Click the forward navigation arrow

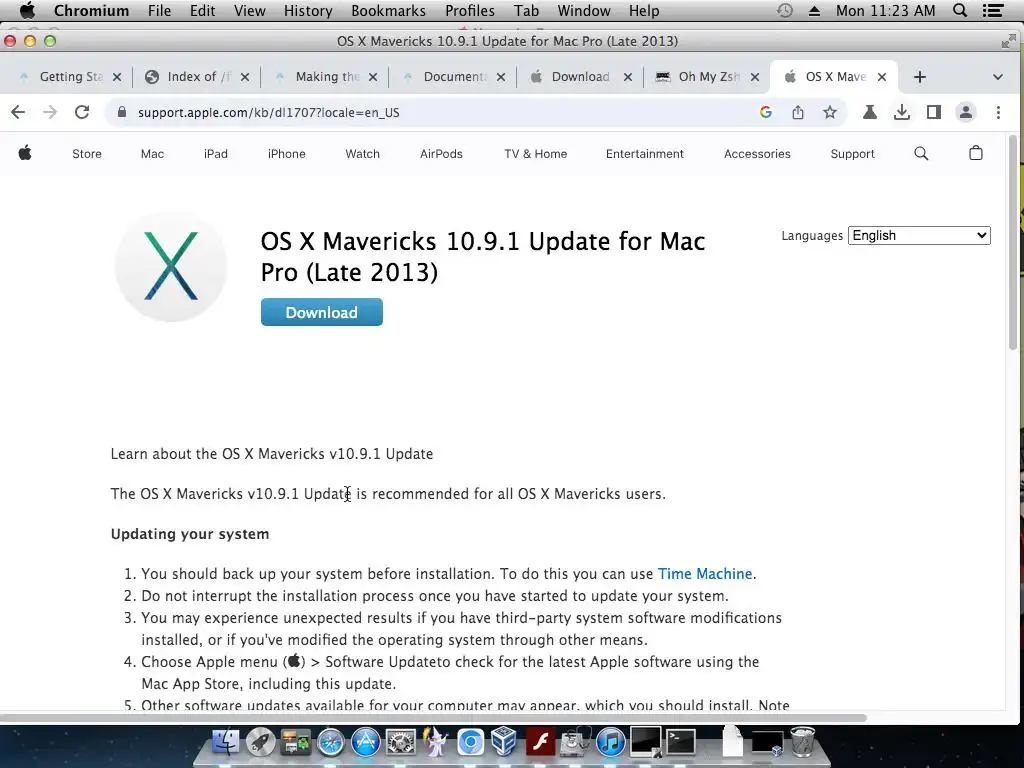50,112
